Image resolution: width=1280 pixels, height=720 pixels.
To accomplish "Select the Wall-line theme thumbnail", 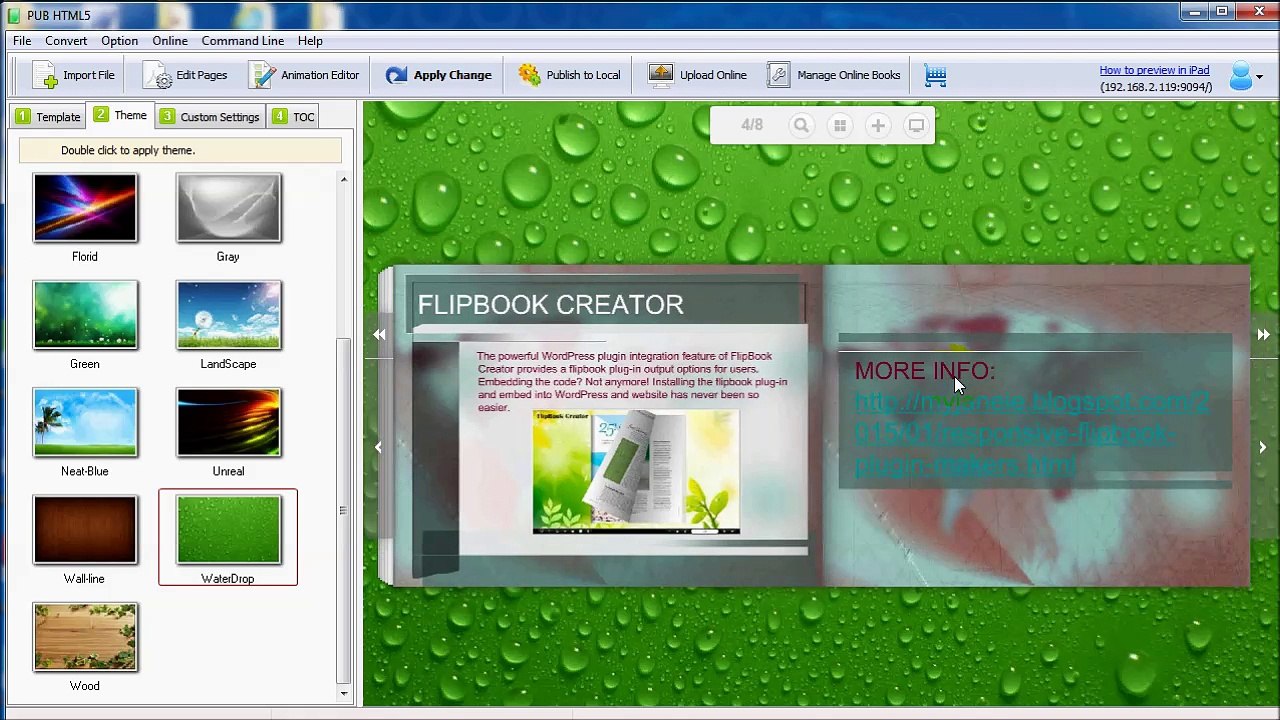I will 85,530.
